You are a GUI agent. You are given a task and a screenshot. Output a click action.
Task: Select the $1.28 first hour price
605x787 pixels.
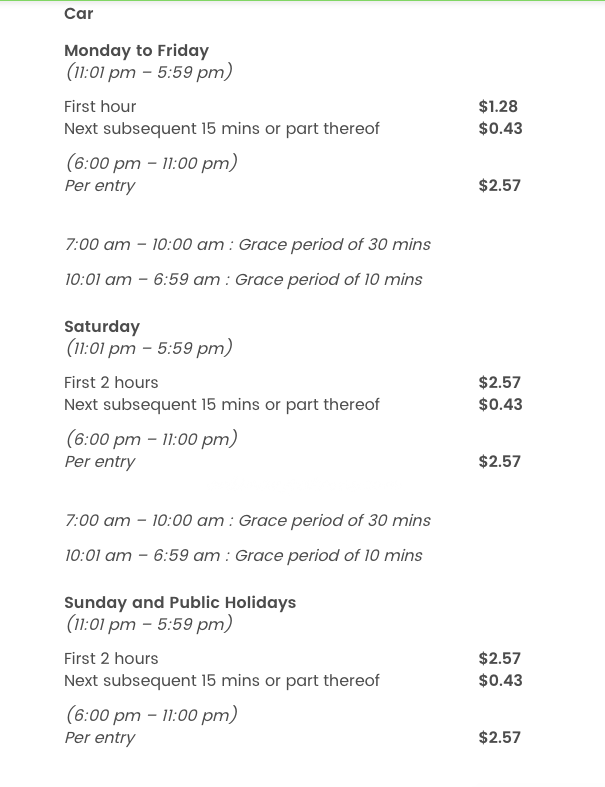tap(498, 106)
